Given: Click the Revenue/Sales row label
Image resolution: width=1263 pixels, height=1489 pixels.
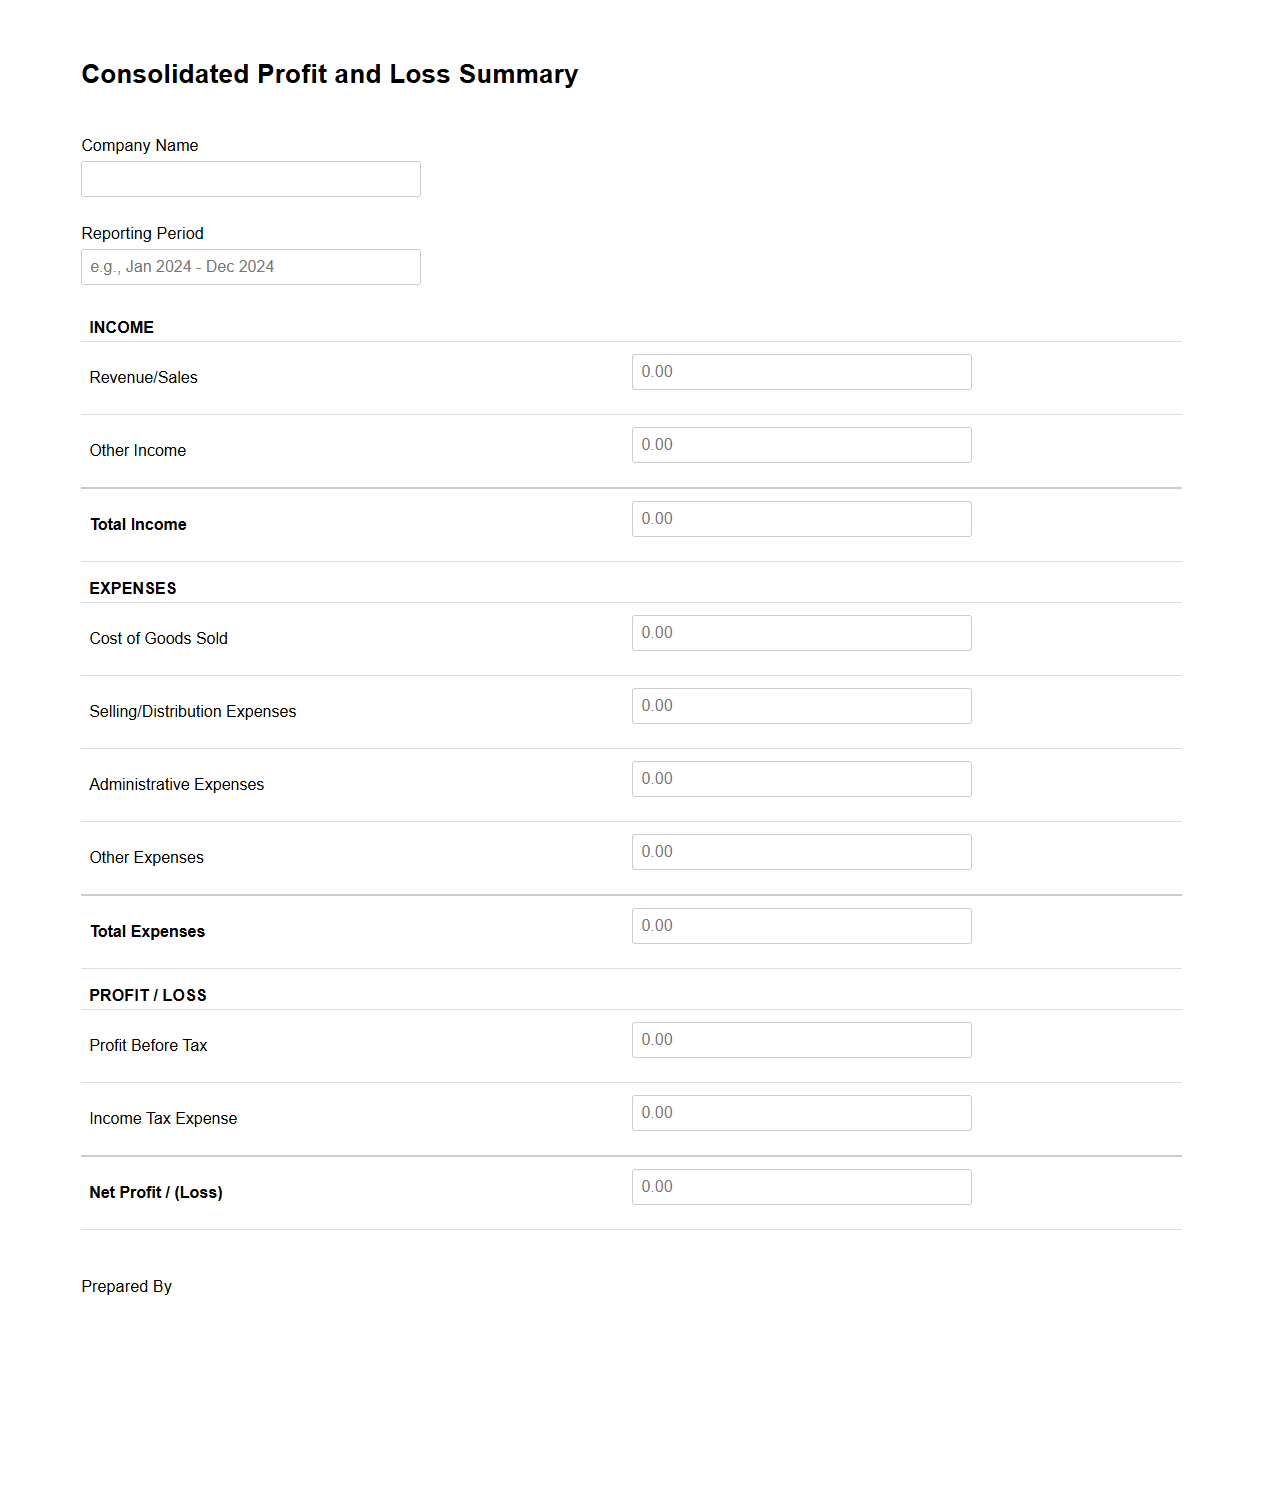Looking at the screenshot, I should (143, 377).
